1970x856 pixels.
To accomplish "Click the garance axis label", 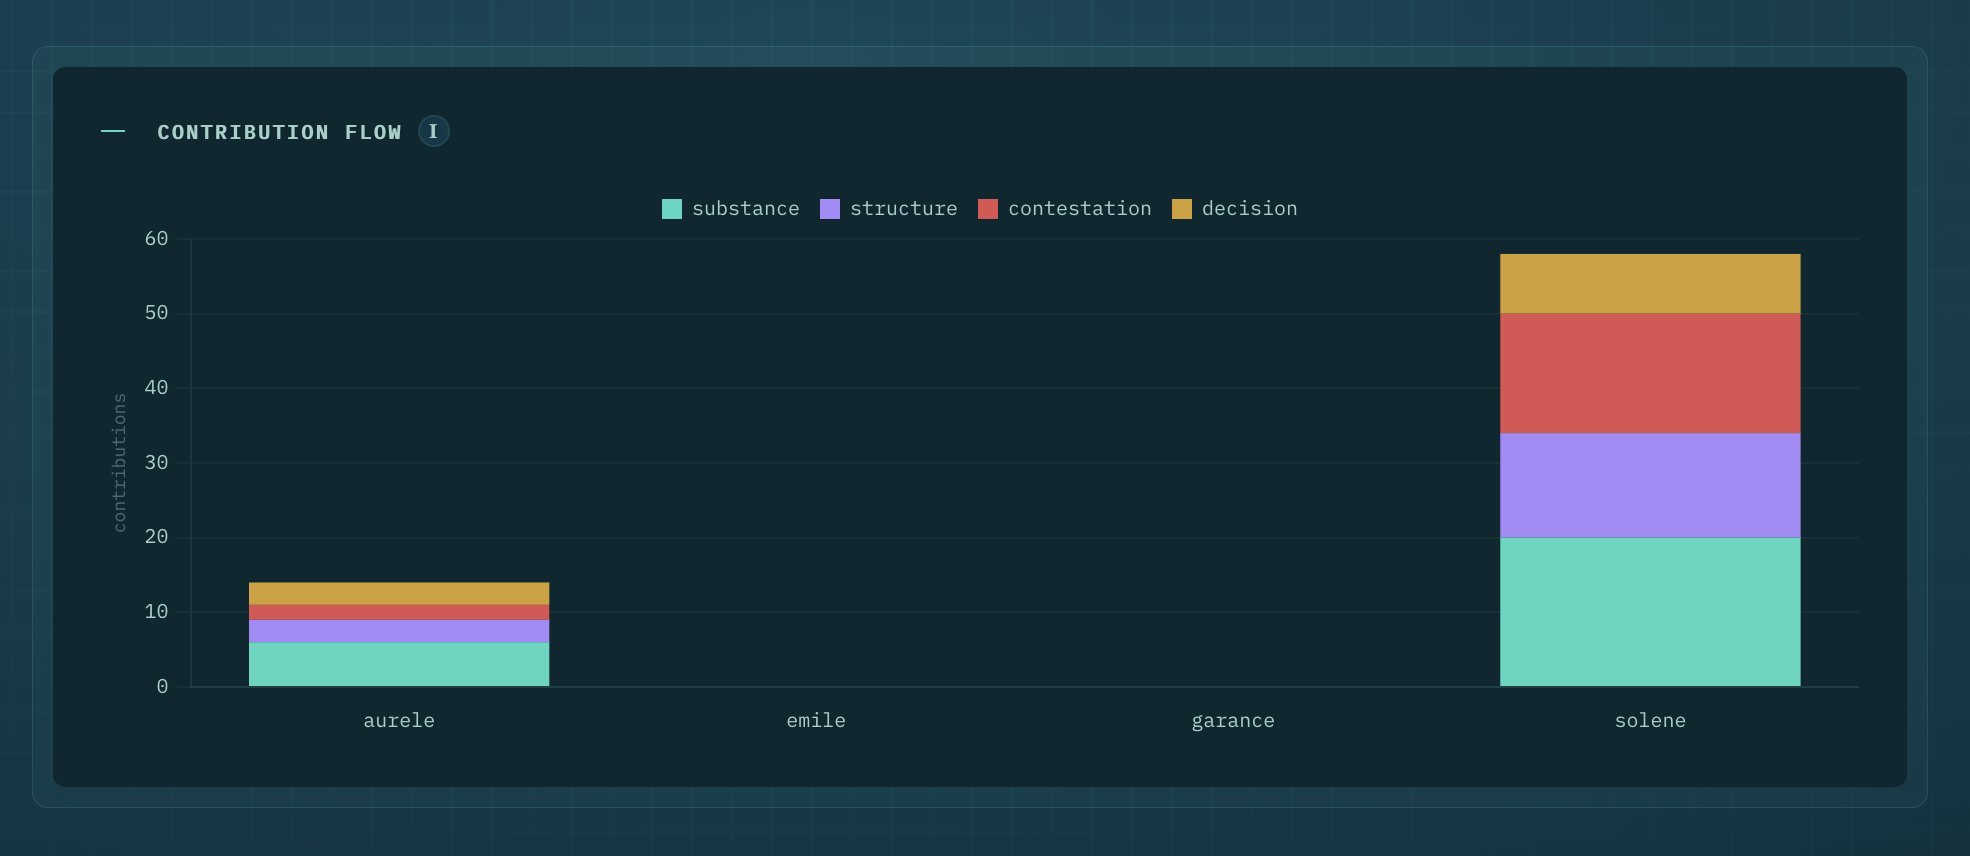I will tap(1233, 721).
